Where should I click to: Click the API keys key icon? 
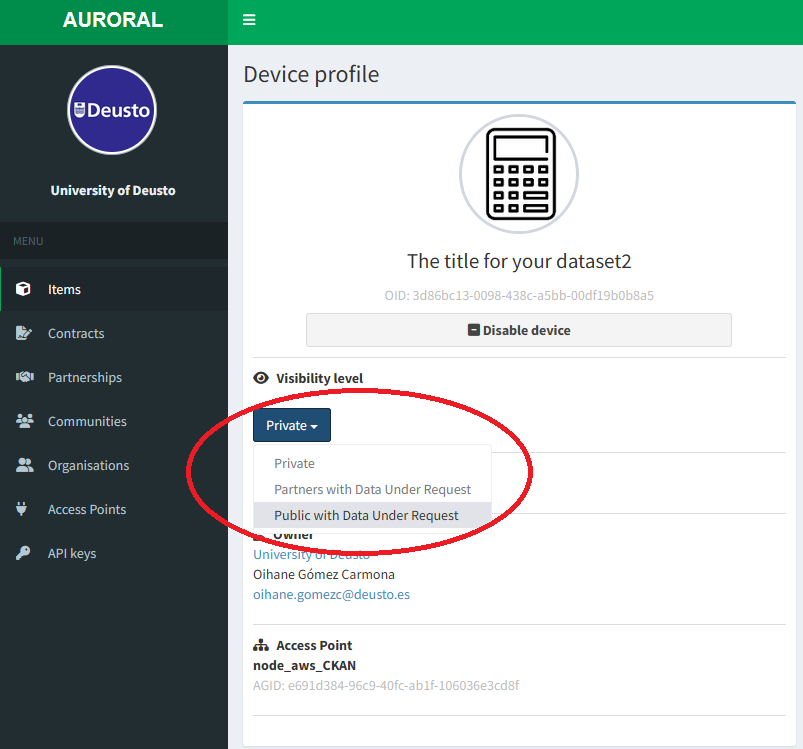click(x=23, y=553)
